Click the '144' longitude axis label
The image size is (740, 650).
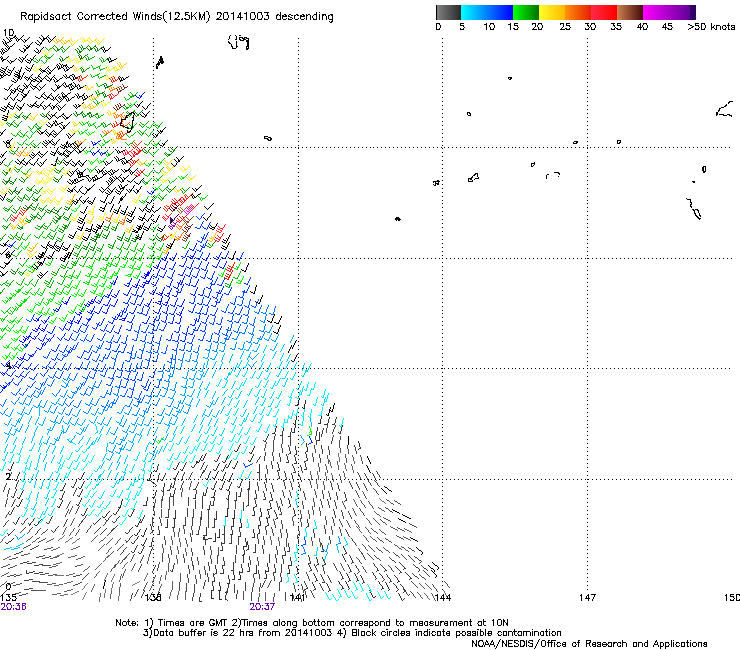click(443, 598)
